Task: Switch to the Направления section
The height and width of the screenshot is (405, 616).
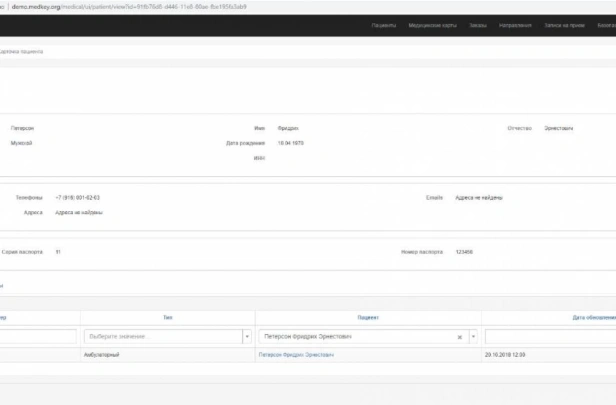Action: (515, 25)
